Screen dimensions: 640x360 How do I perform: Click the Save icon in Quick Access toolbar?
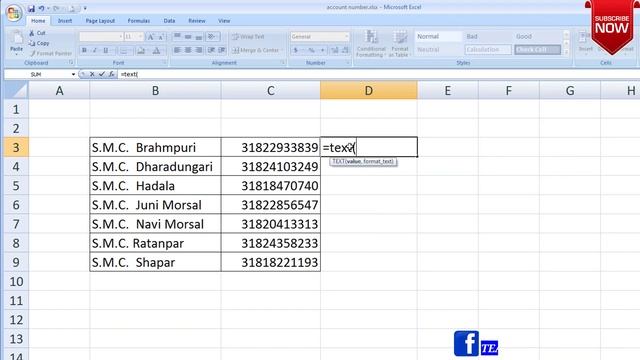coord(31,8)
